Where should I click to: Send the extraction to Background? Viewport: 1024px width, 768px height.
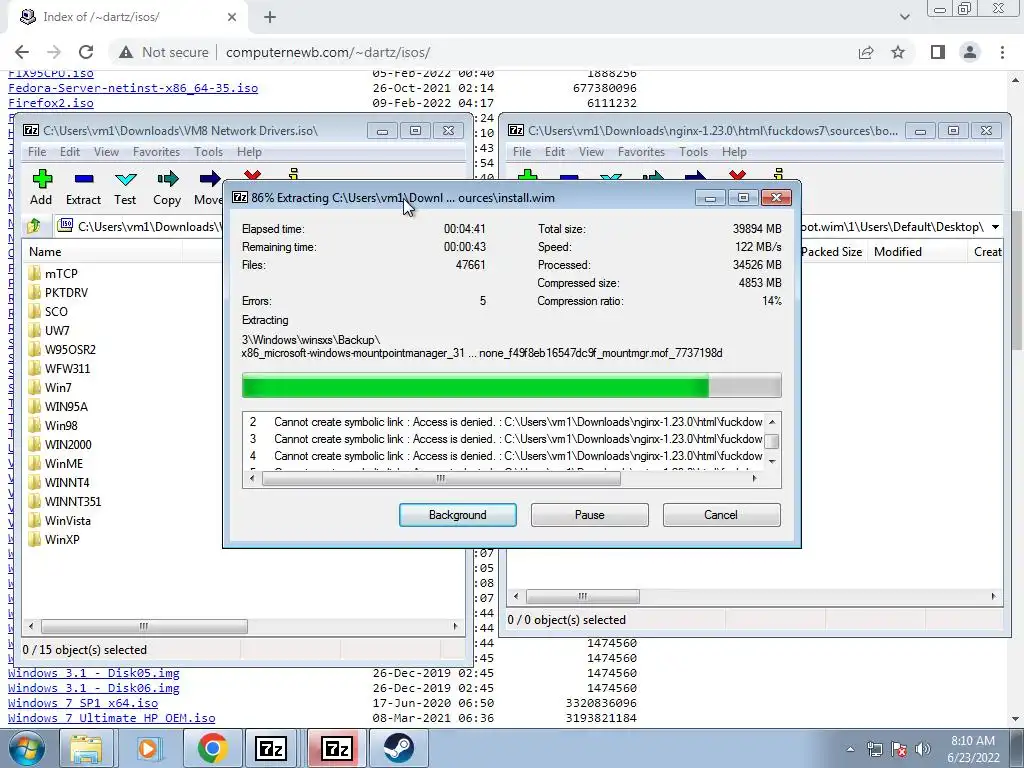[458, 515]
